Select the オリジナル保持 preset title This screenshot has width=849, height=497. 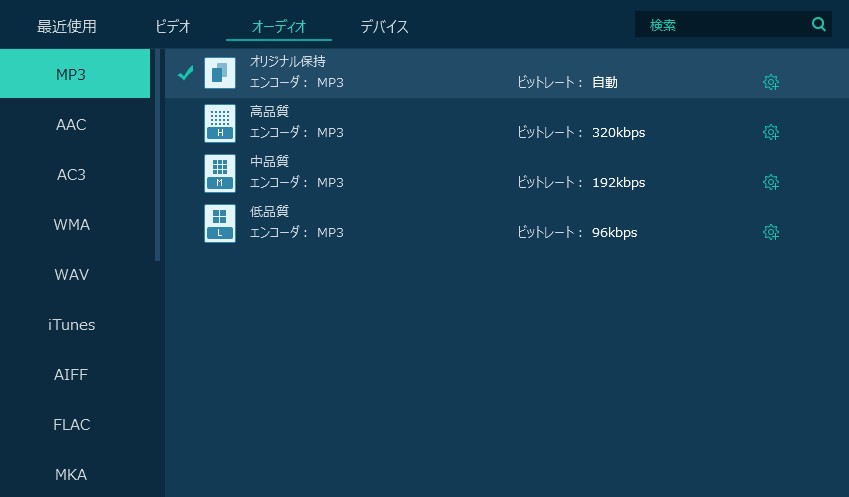pos(288,61)
